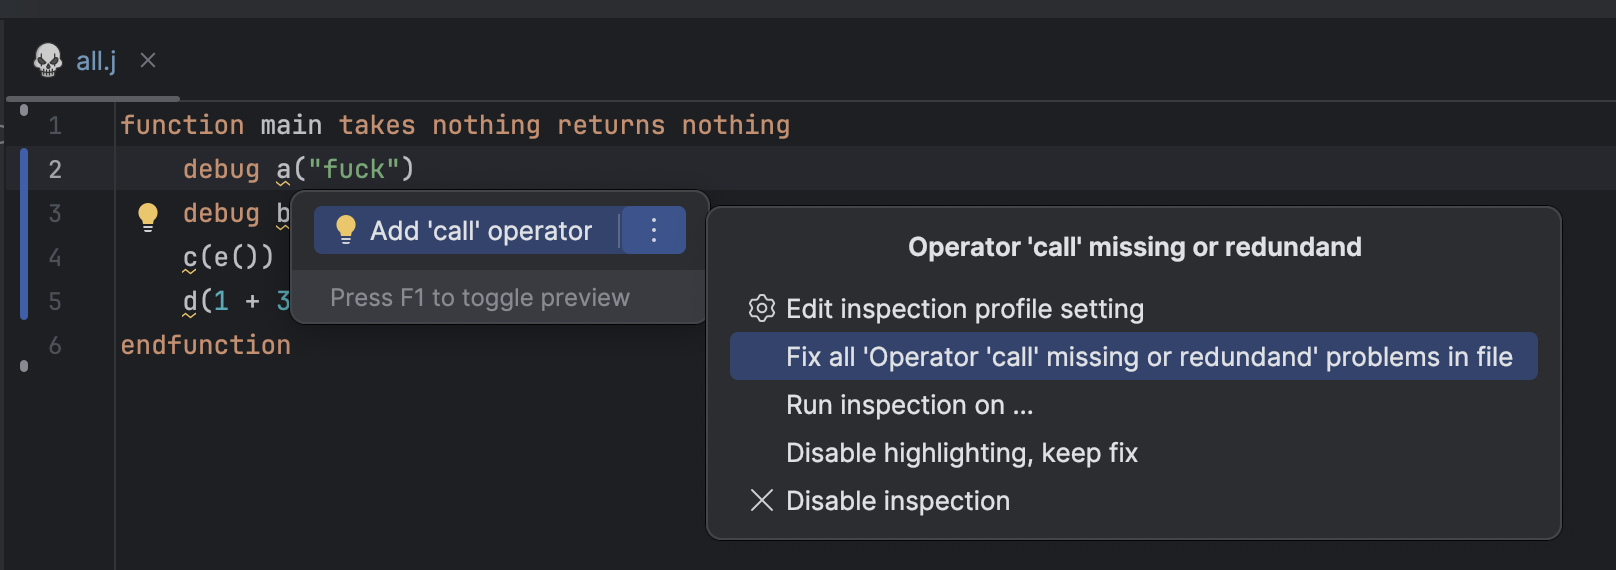Click the X icon beside Disable inspection

[762, 500]
